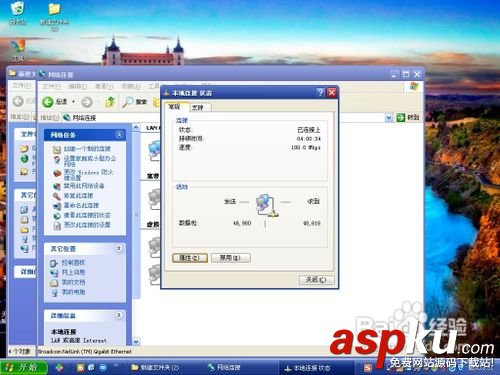Screen dimensions: 500x375
Task: Click the orange quick launch icon in taskbar
Action: (80, 368)
